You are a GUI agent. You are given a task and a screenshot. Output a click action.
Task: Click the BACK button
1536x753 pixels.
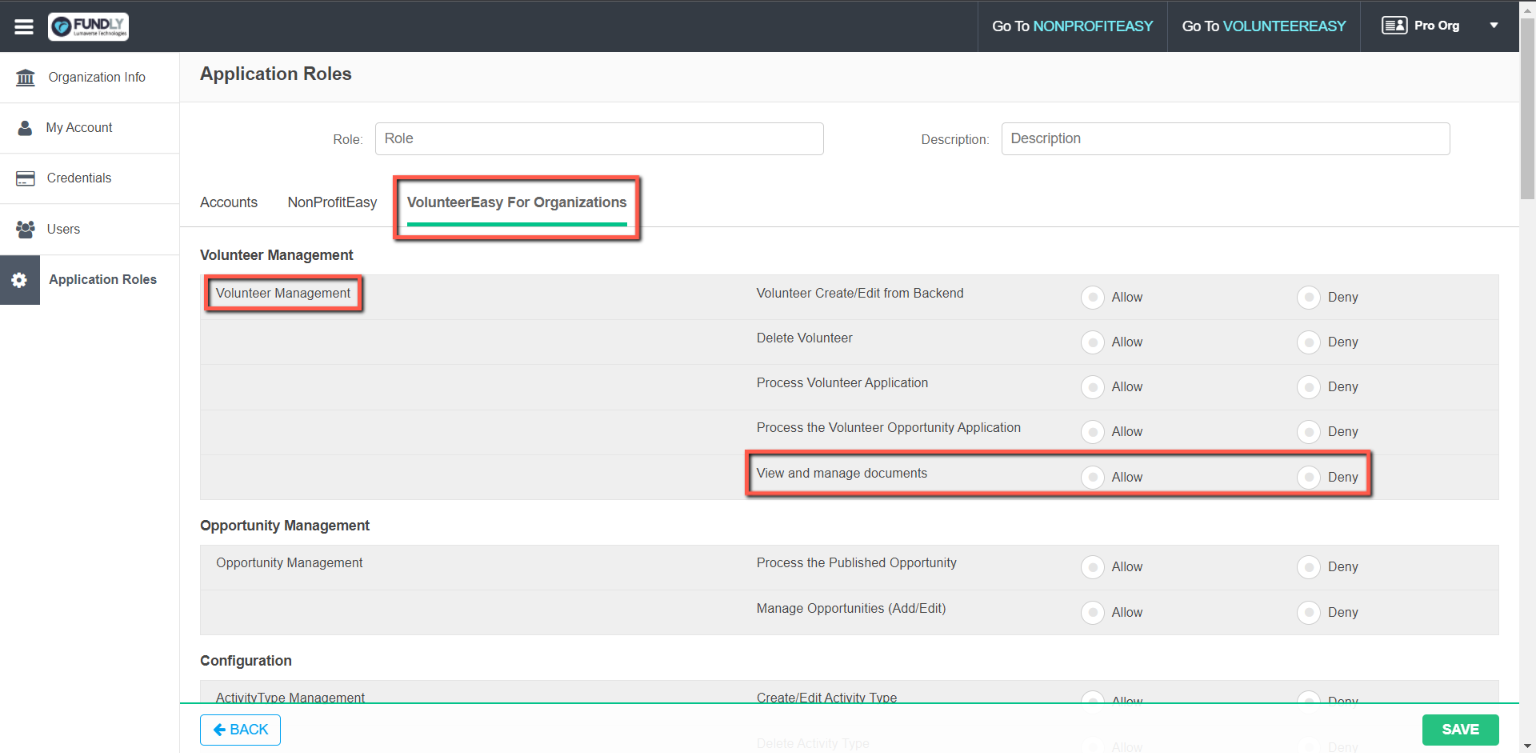(x=240, y=730)
